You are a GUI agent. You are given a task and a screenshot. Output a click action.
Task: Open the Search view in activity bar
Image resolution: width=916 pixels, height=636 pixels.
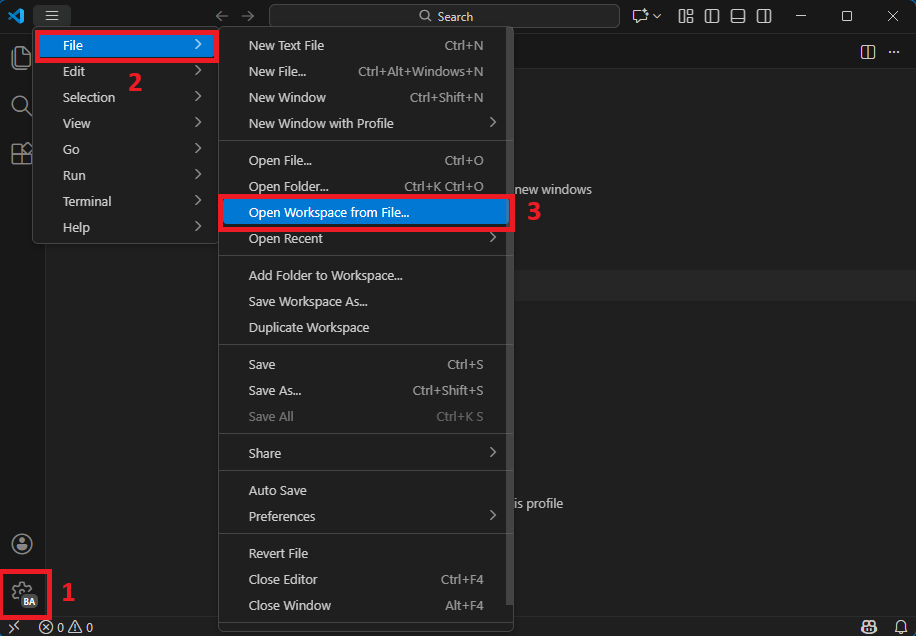pyautogui.click(x=21, y=106)
